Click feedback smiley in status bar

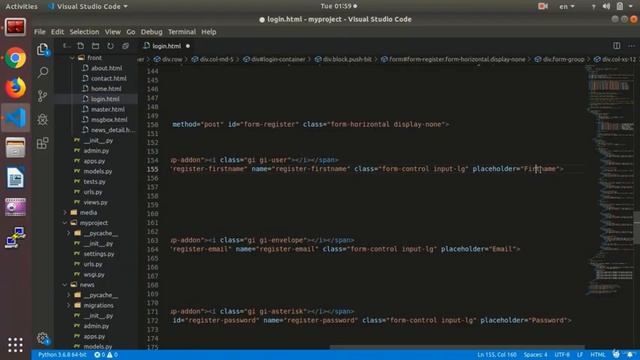coord(616,354)
